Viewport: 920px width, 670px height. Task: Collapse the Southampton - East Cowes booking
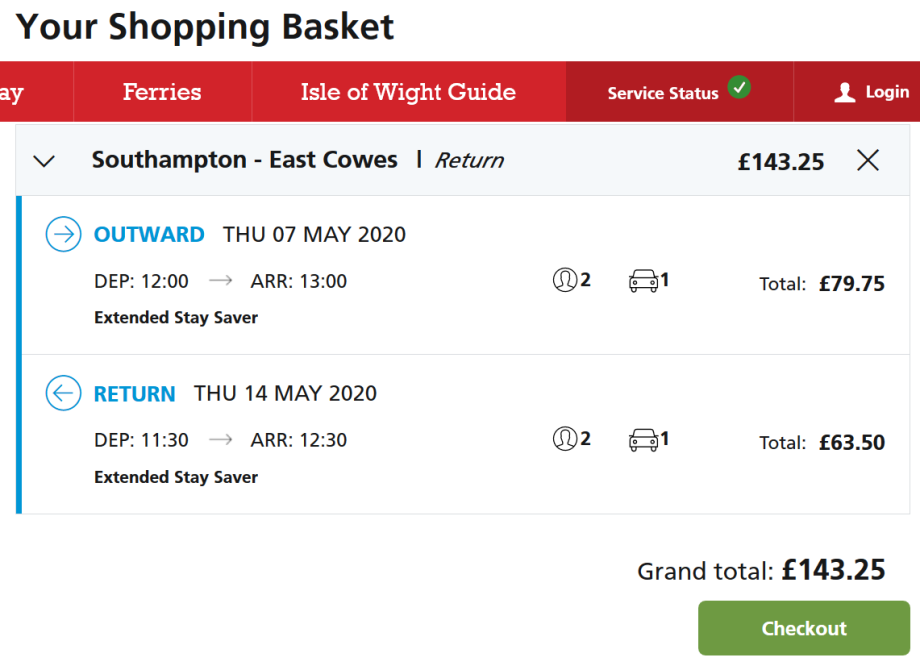(44, 161)
